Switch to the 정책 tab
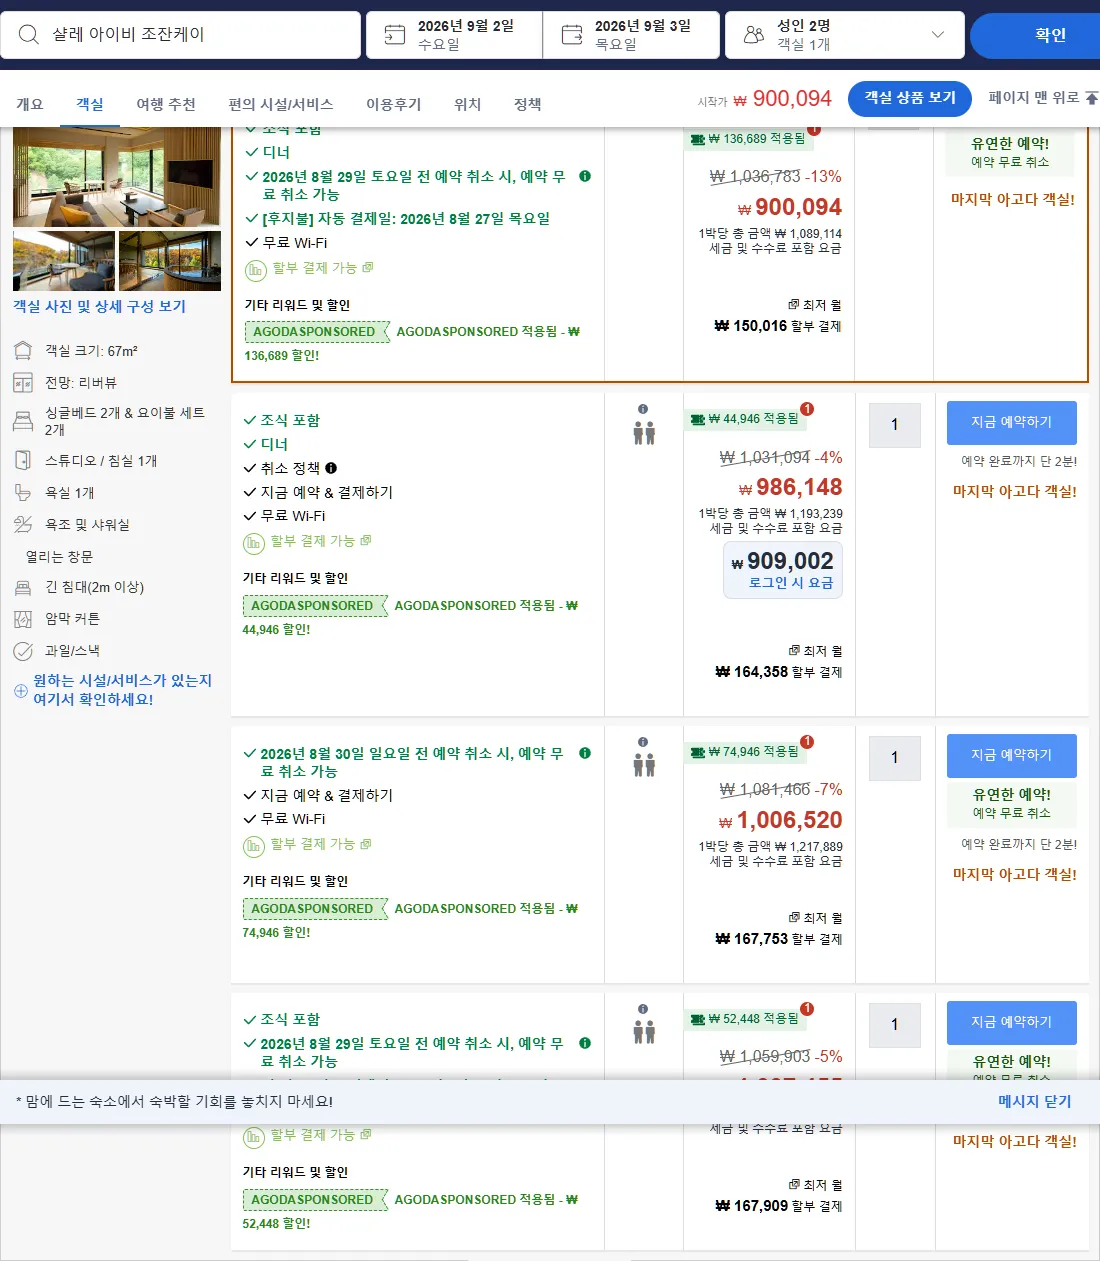 pyautogui.click(x=528, y=104)
